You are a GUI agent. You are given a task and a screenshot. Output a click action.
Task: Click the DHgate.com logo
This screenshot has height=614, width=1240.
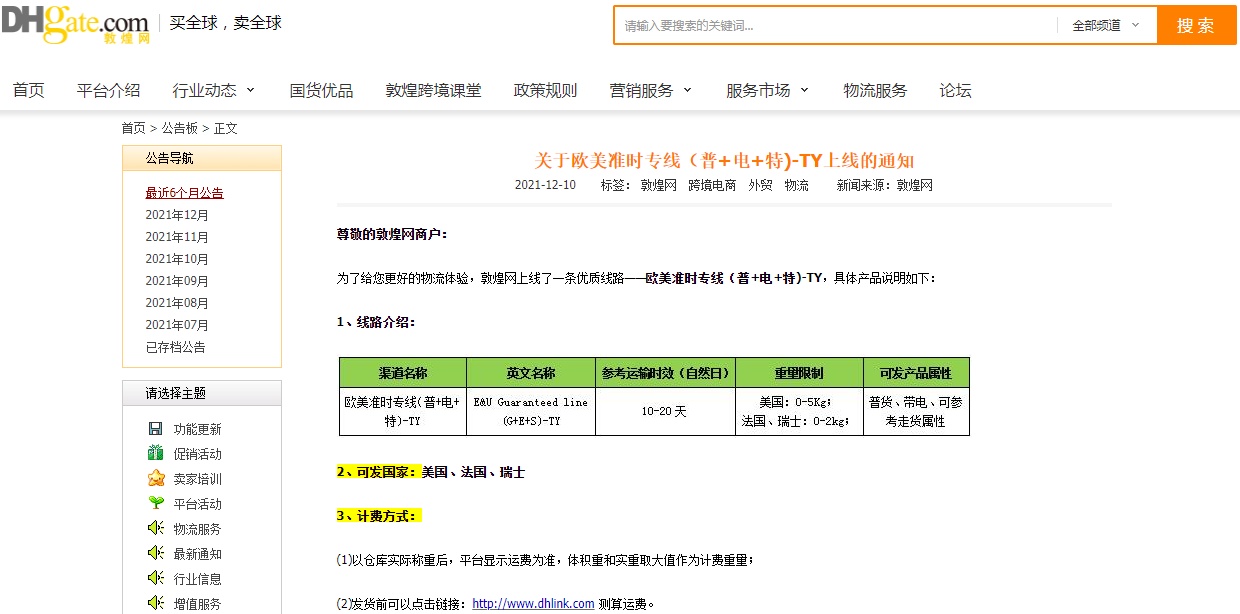click(75, 24)
